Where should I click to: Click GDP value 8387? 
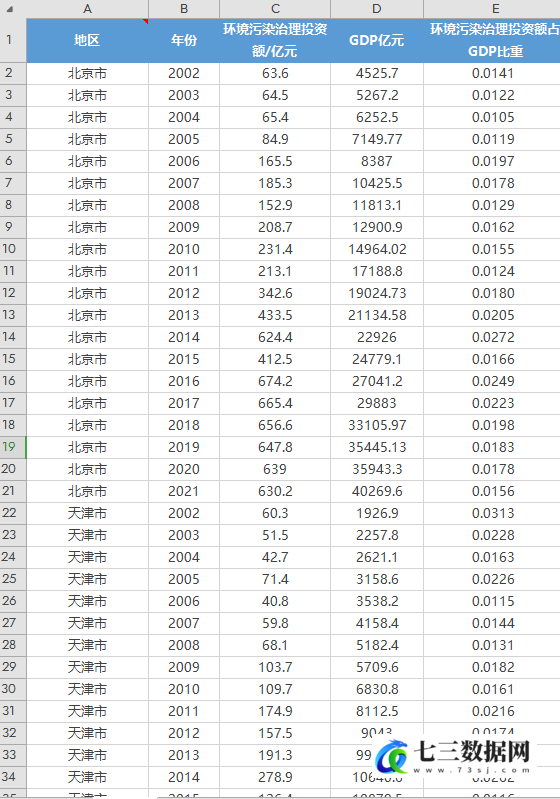coord(377,162)
